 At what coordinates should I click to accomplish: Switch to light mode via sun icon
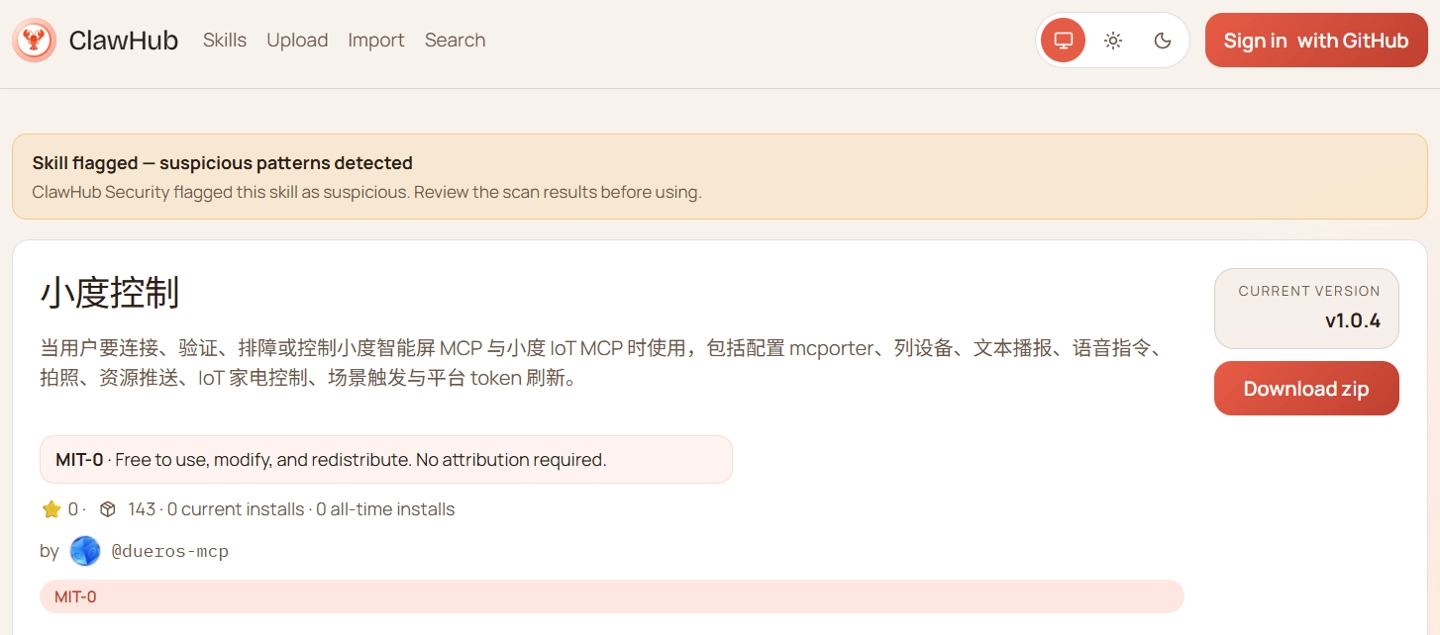coord(1112,40)
